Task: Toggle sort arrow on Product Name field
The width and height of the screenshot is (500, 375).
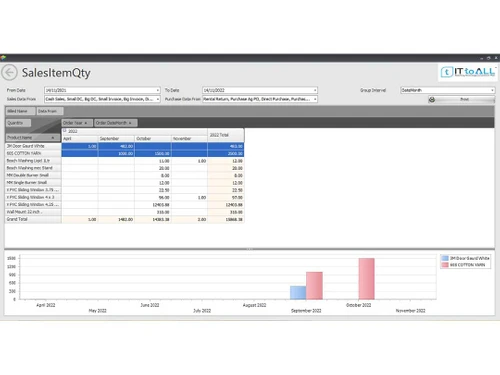Action: coord(53,138)
